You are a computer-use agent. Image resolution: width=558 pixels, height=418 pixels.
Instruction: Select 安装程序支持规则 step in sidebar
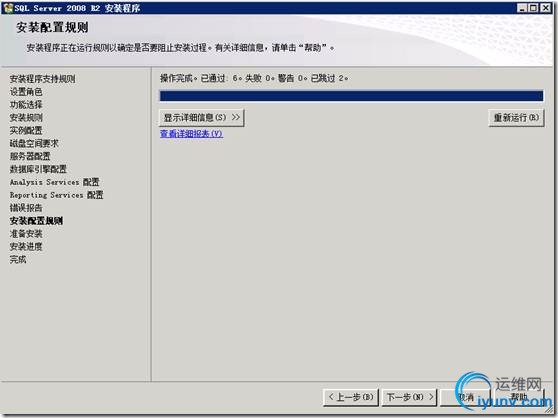42,79
